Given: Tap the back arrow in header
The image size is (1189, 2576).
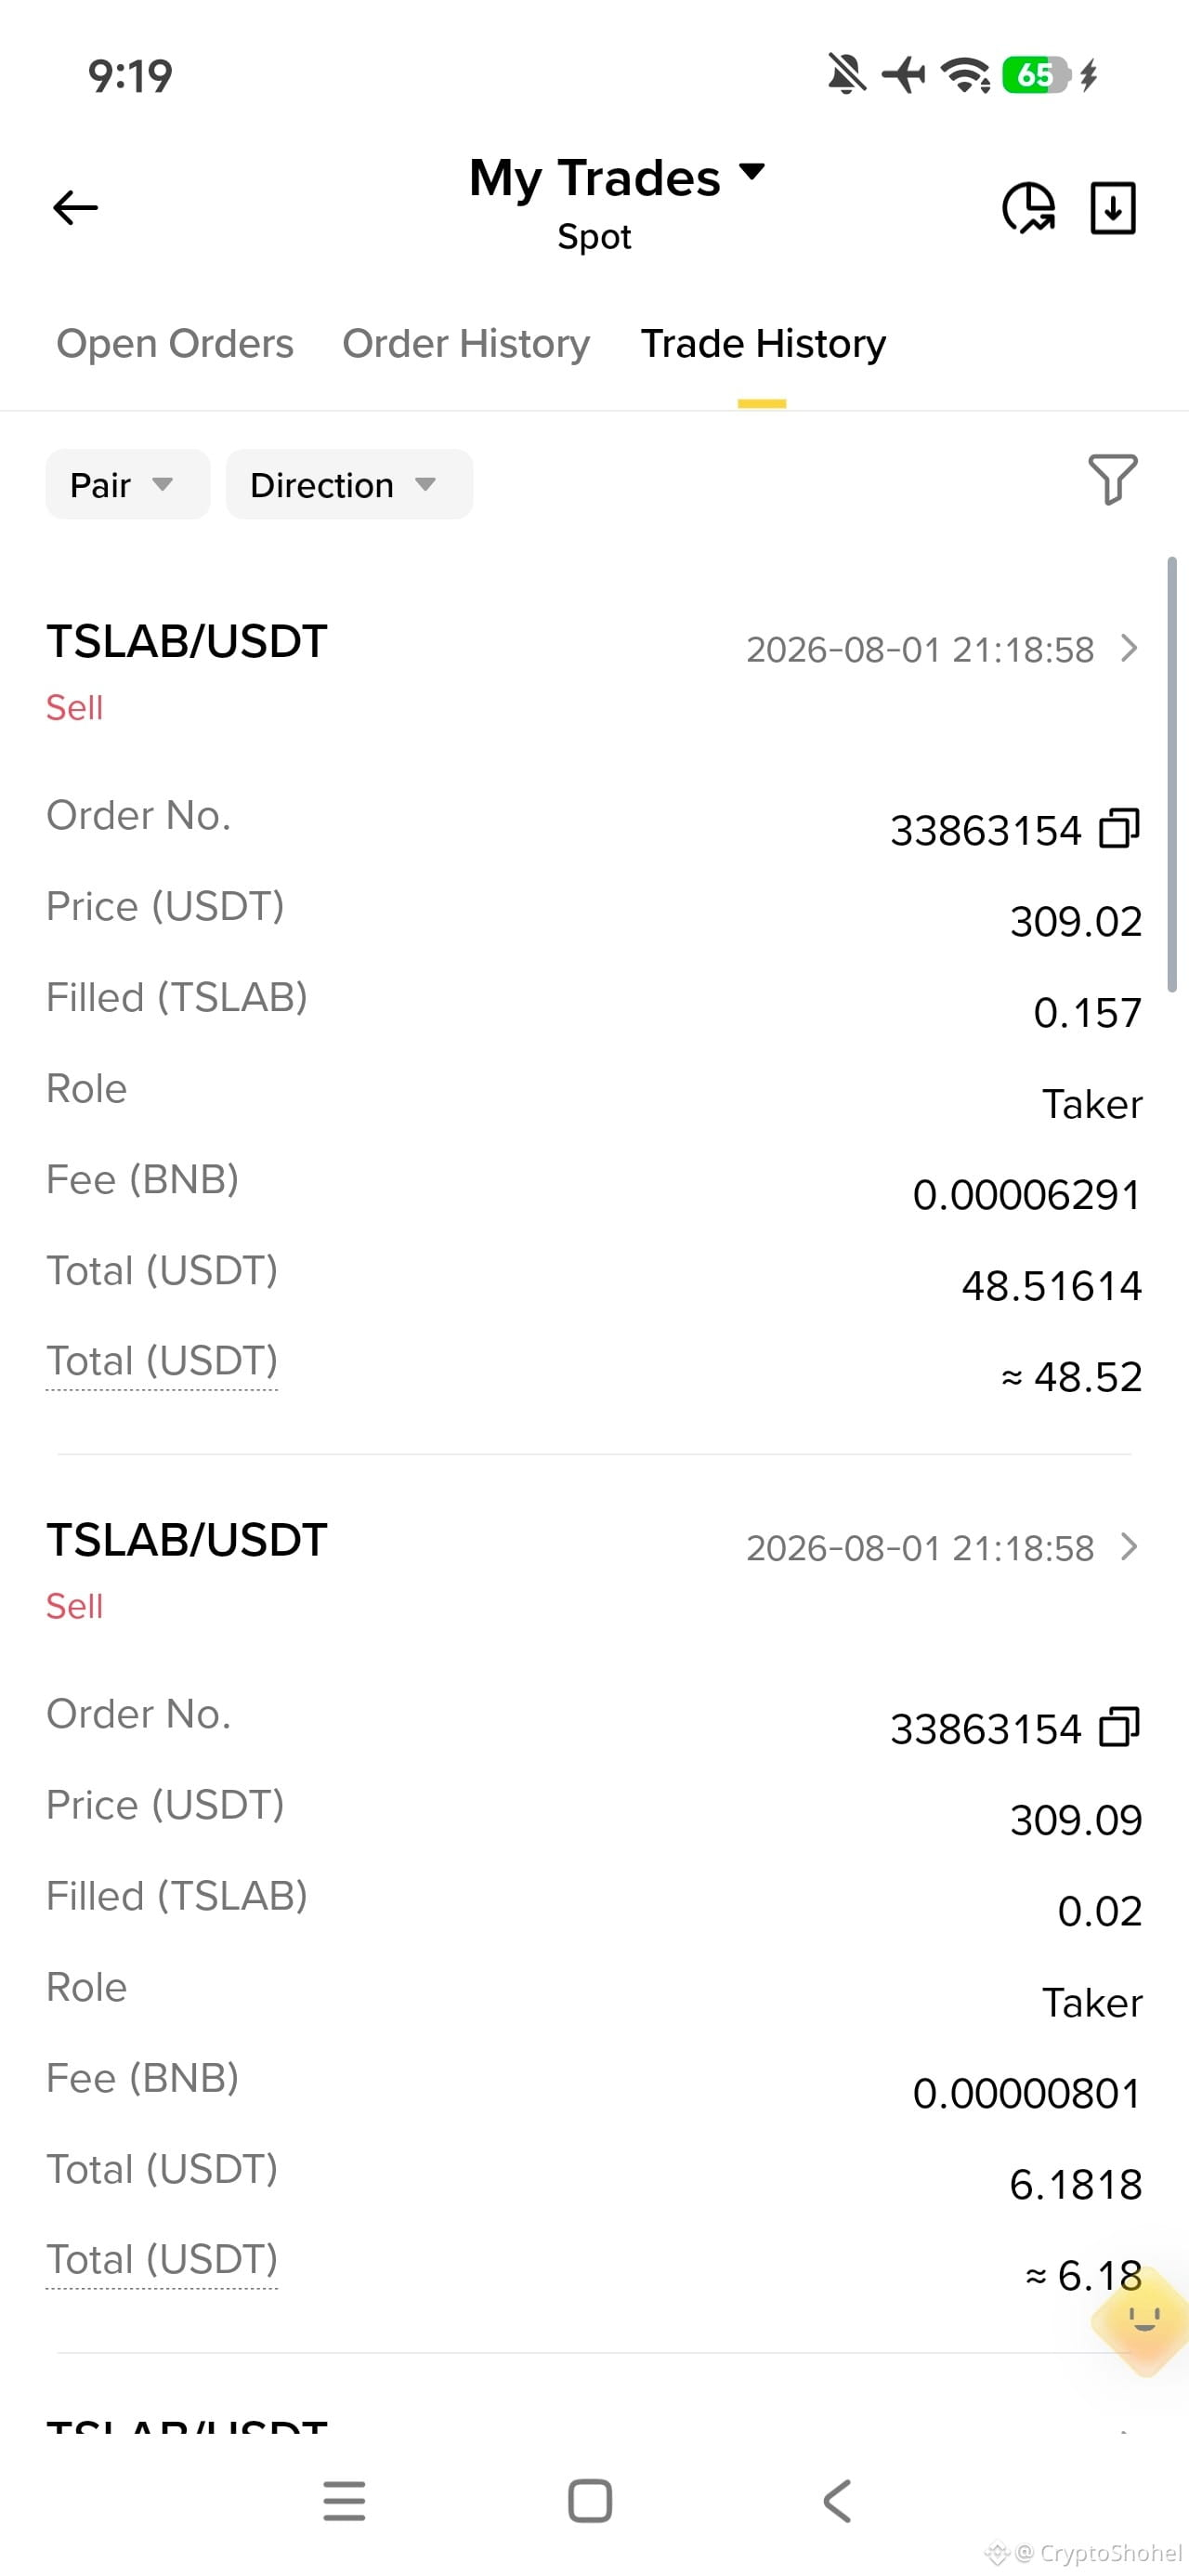Looking at the screenshot, I should point(75,208).
